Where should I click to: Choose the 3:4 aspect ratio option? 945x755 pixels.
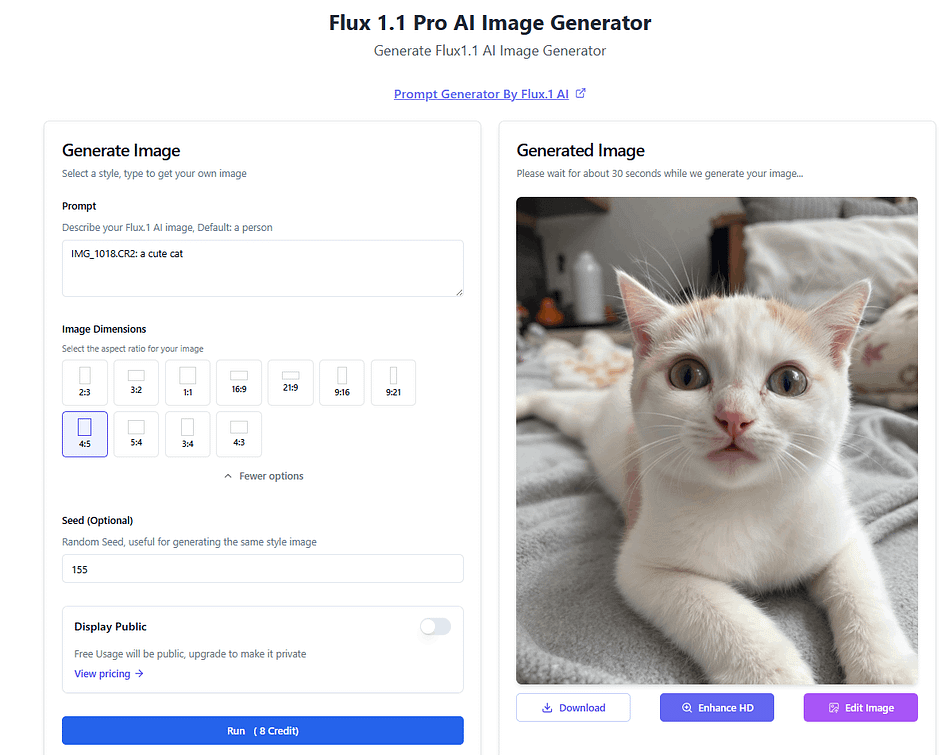pos(187,434)
